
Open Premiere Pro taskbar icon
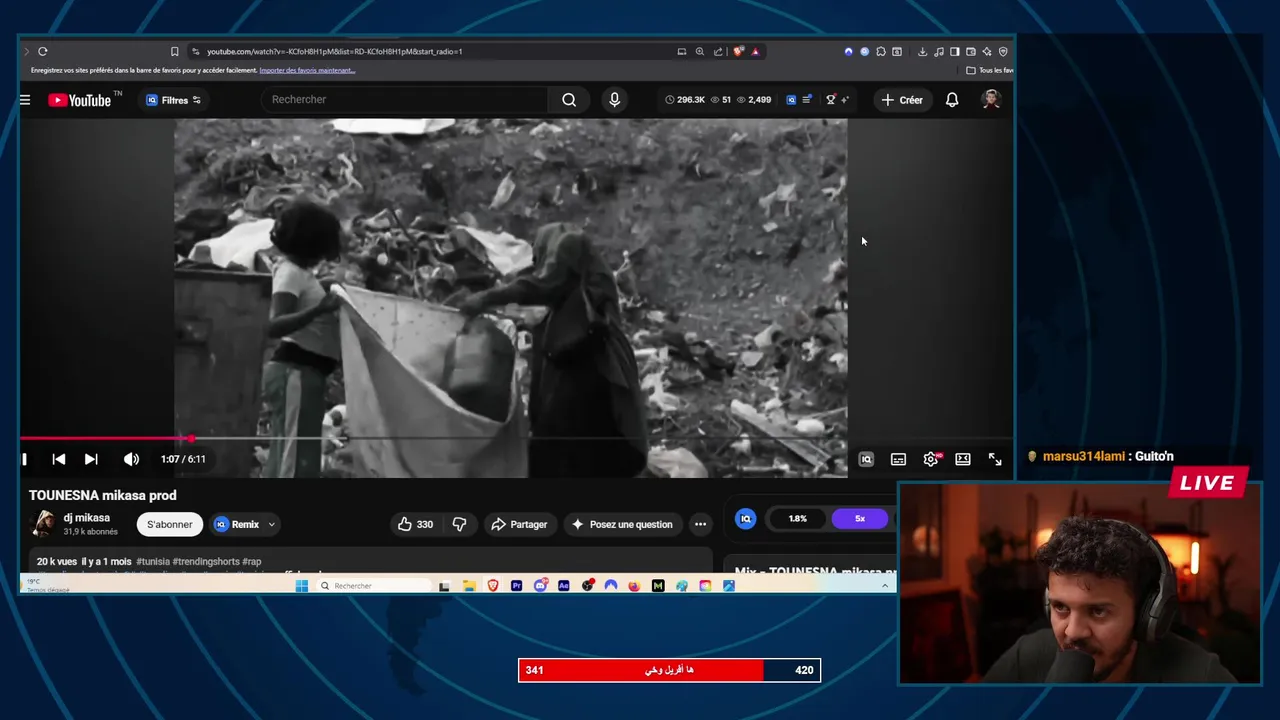coord(516,586)
